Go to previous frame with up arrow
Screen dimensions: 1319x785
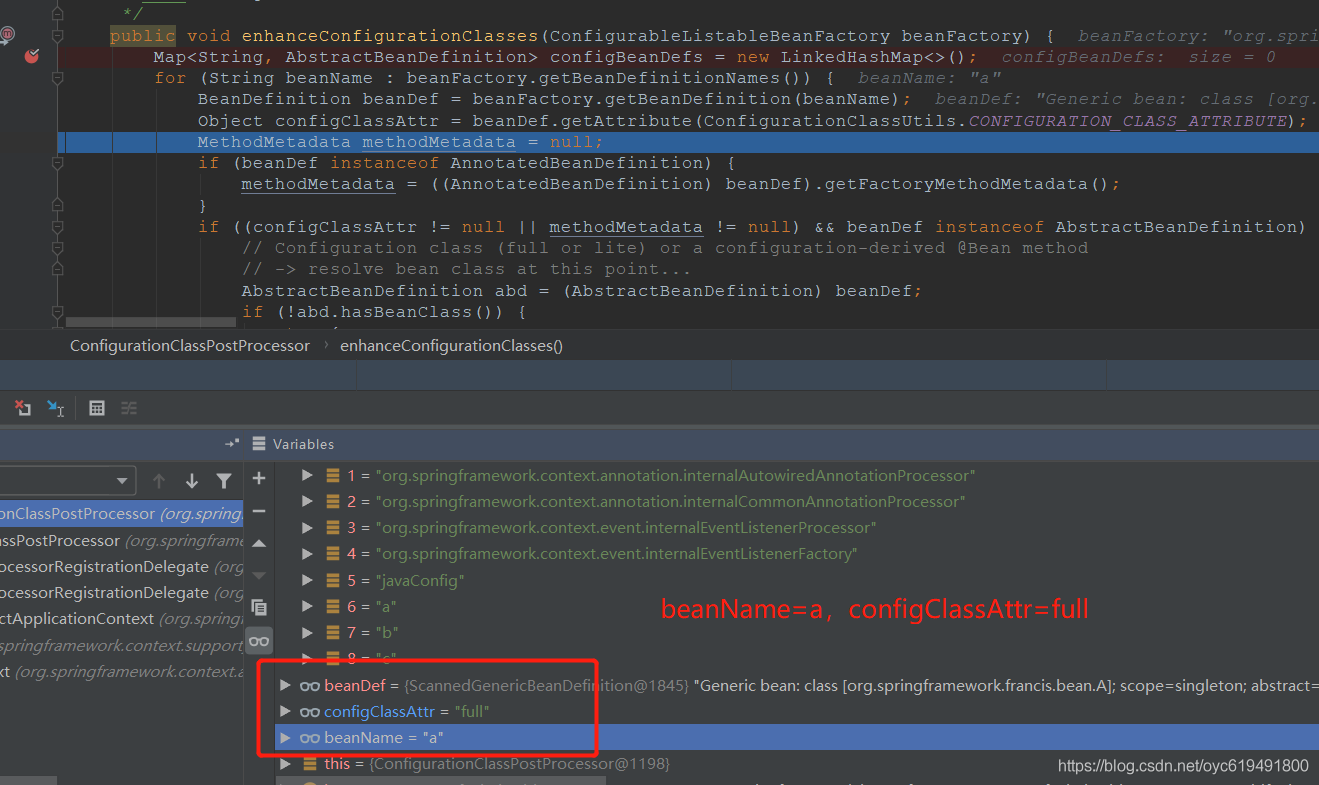pyautogui.click(x=158, y=481)
